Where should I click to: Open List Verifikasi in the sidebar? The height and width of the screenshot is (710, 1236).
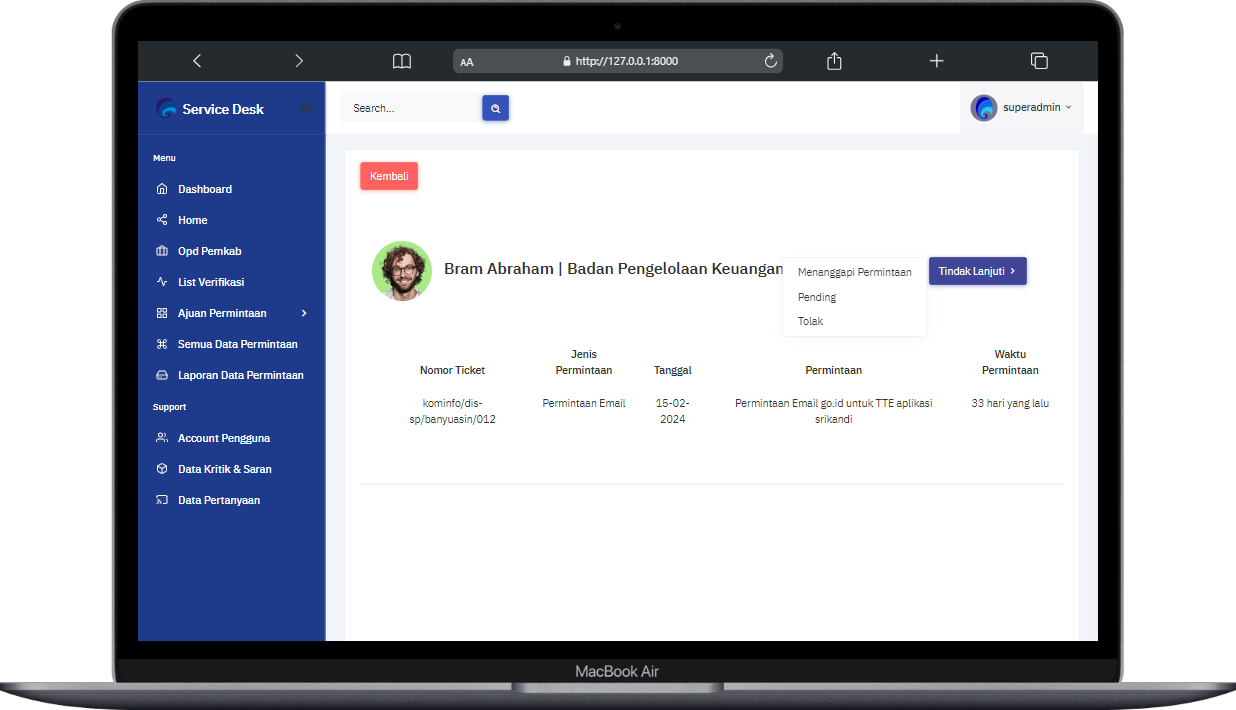click(x=211, y=282)
